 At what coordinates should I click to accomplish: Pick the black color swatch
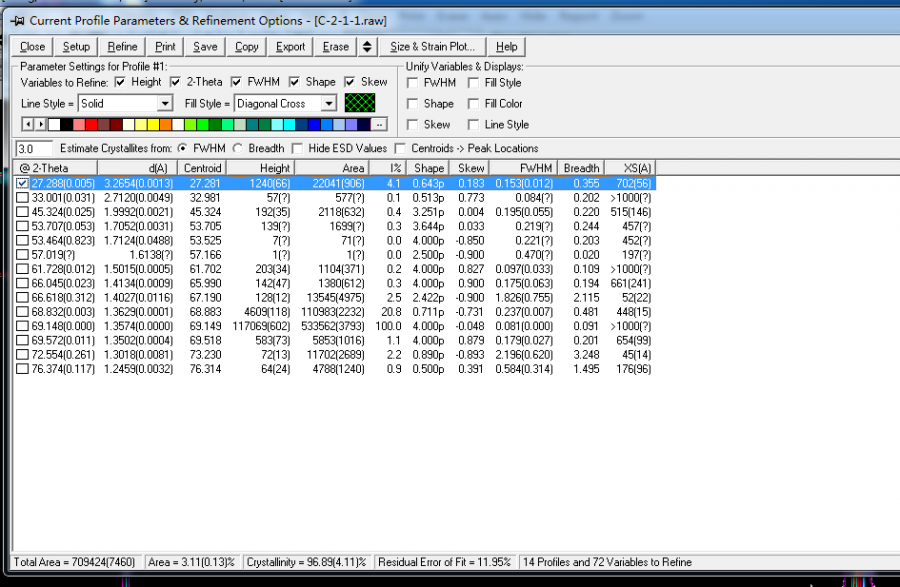point(67,125)
